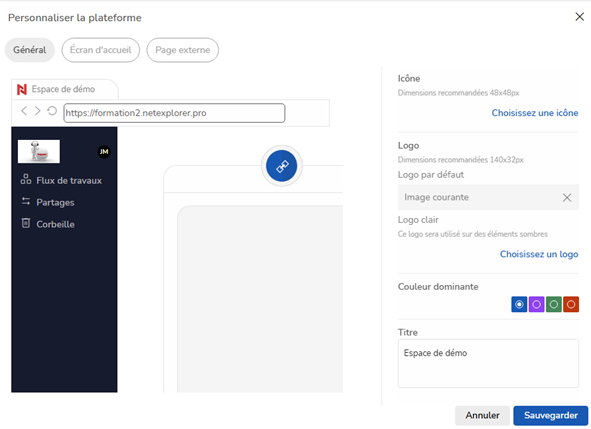Click the browser forward arrow in preview
Screen dimensions: 591x429
(37, 111)
